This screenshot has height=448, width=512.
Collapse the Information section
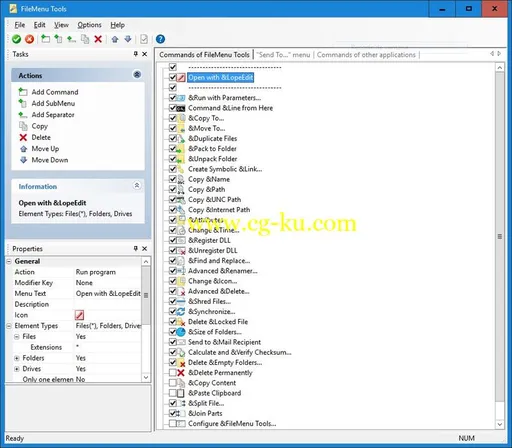pyautogui.click(x=137, y=186)
